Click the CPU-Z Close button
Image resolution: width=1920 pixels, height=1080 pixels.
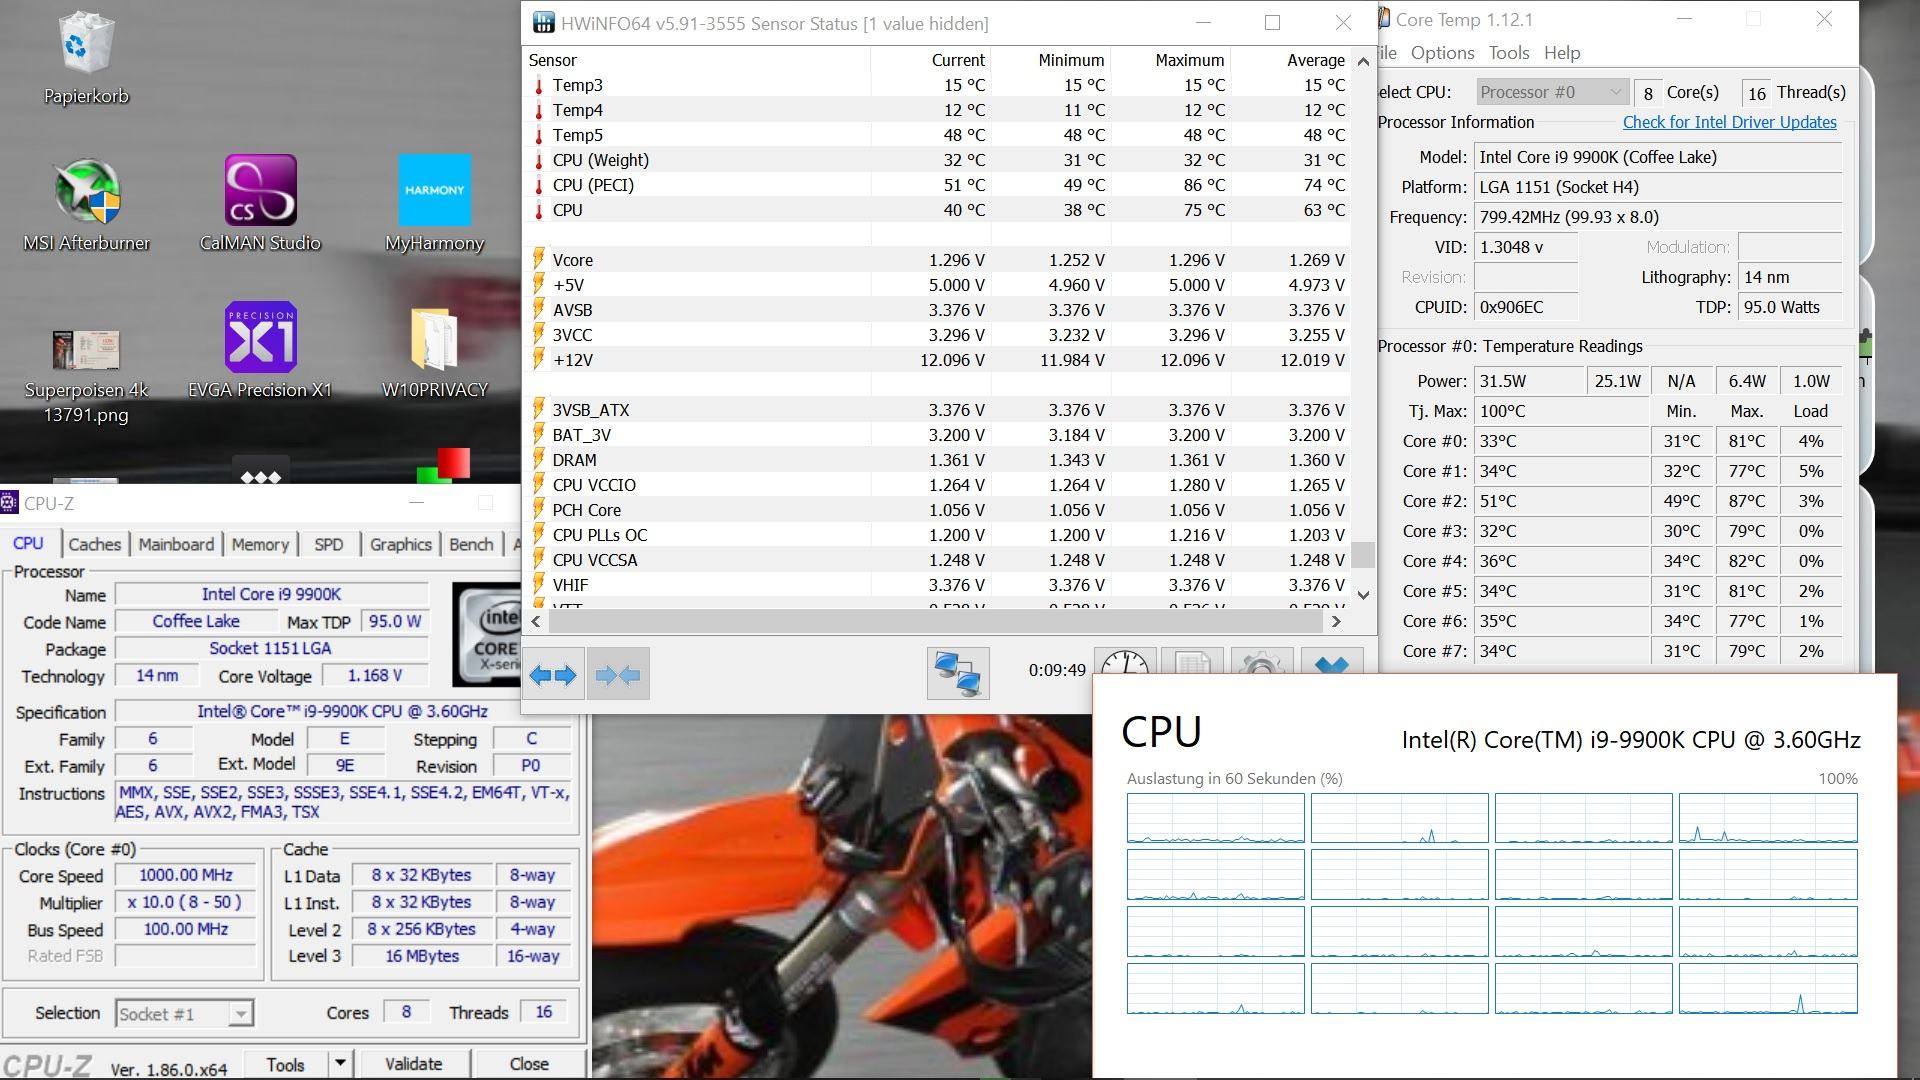click(529, 1064)
